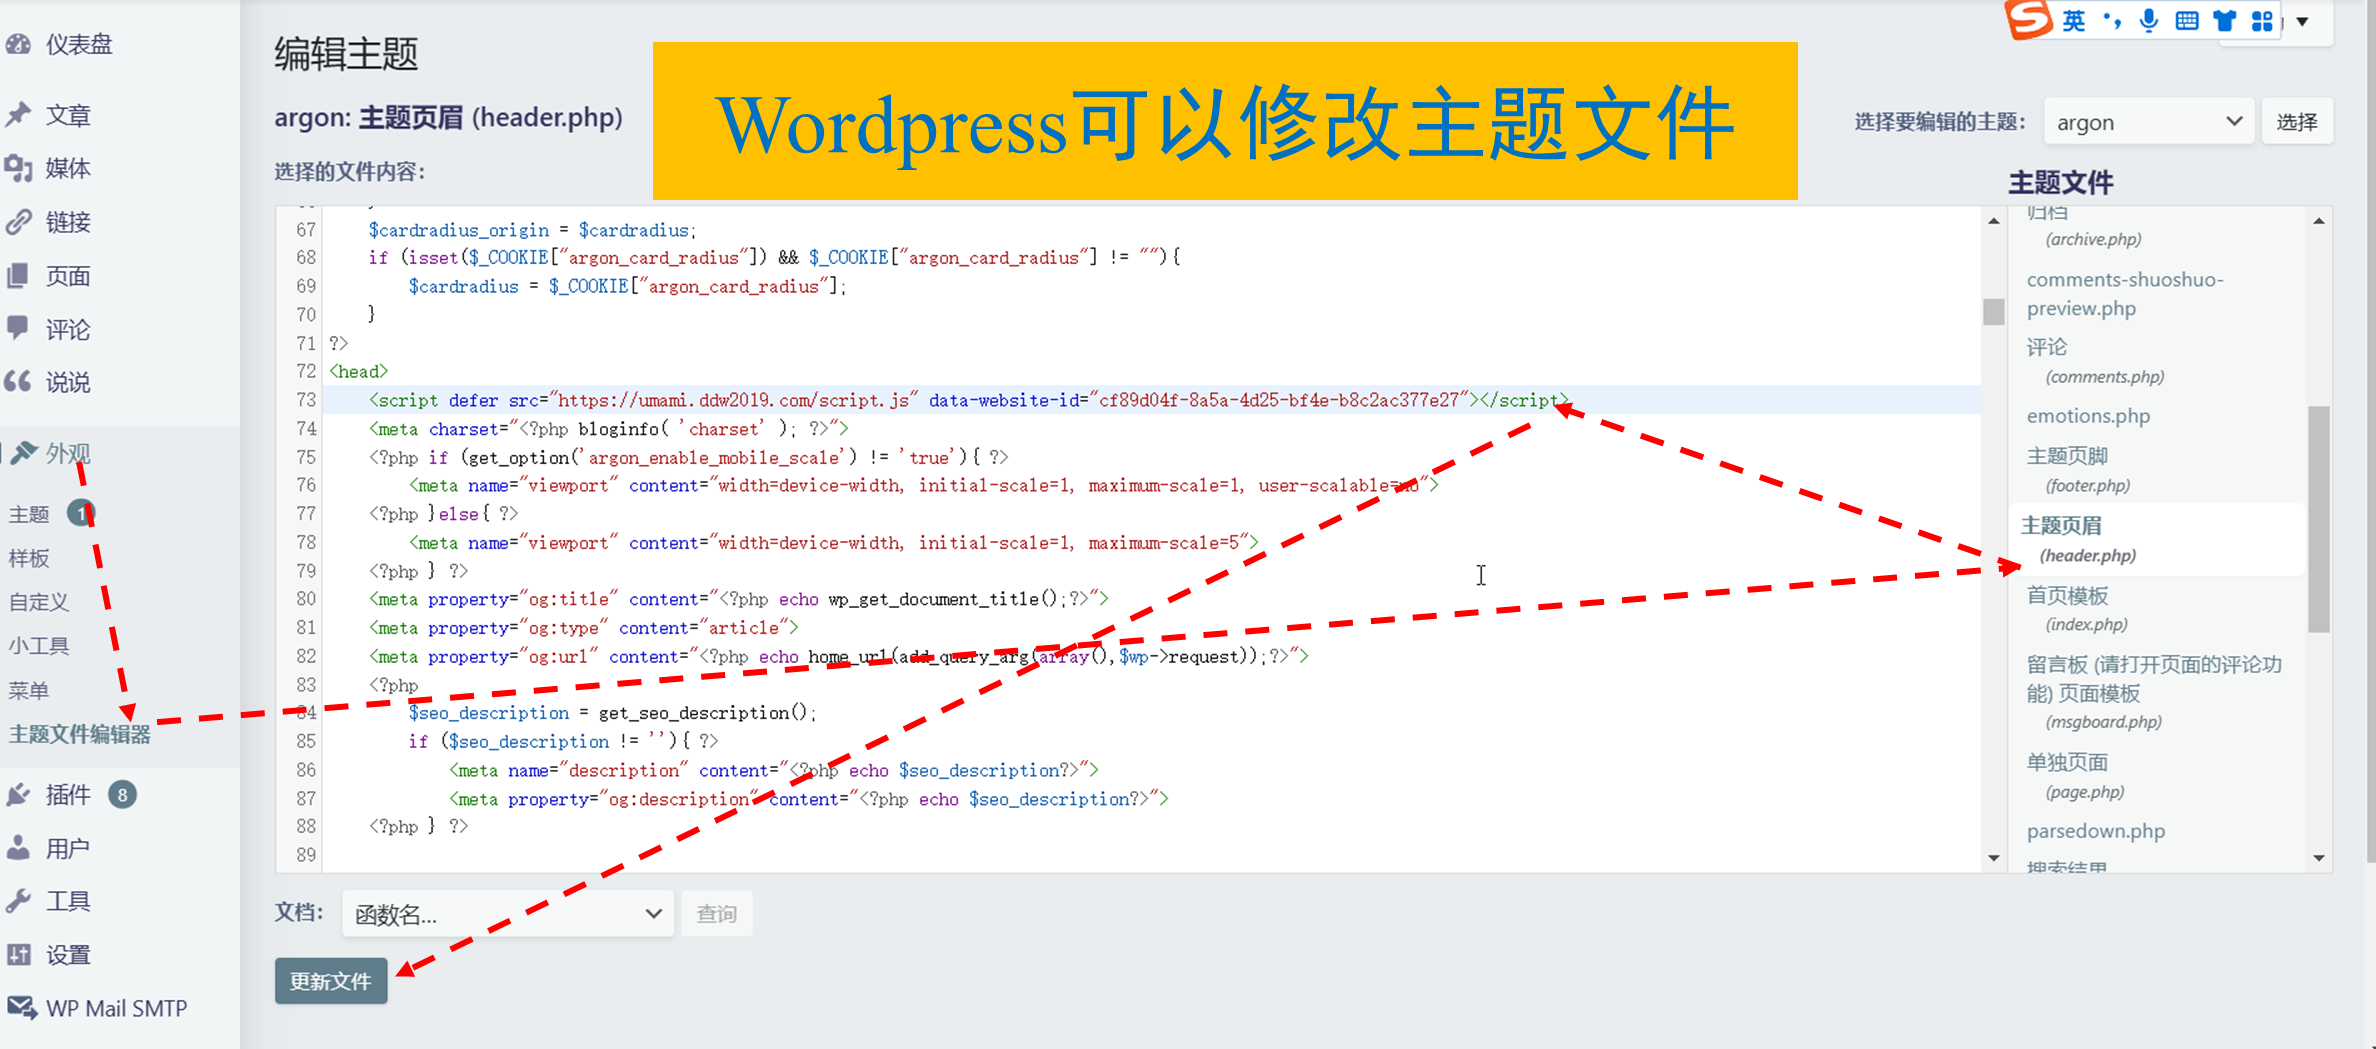Click the Dashboard gauge icon

(18, 45)
